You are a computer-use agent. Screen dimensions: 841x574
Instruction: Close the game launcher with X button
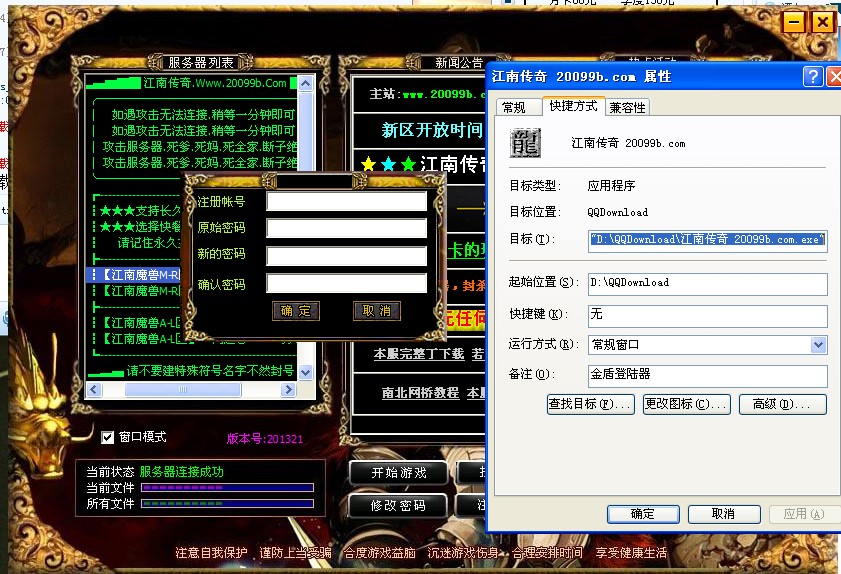pyautogui.click(x=822, y=23)
